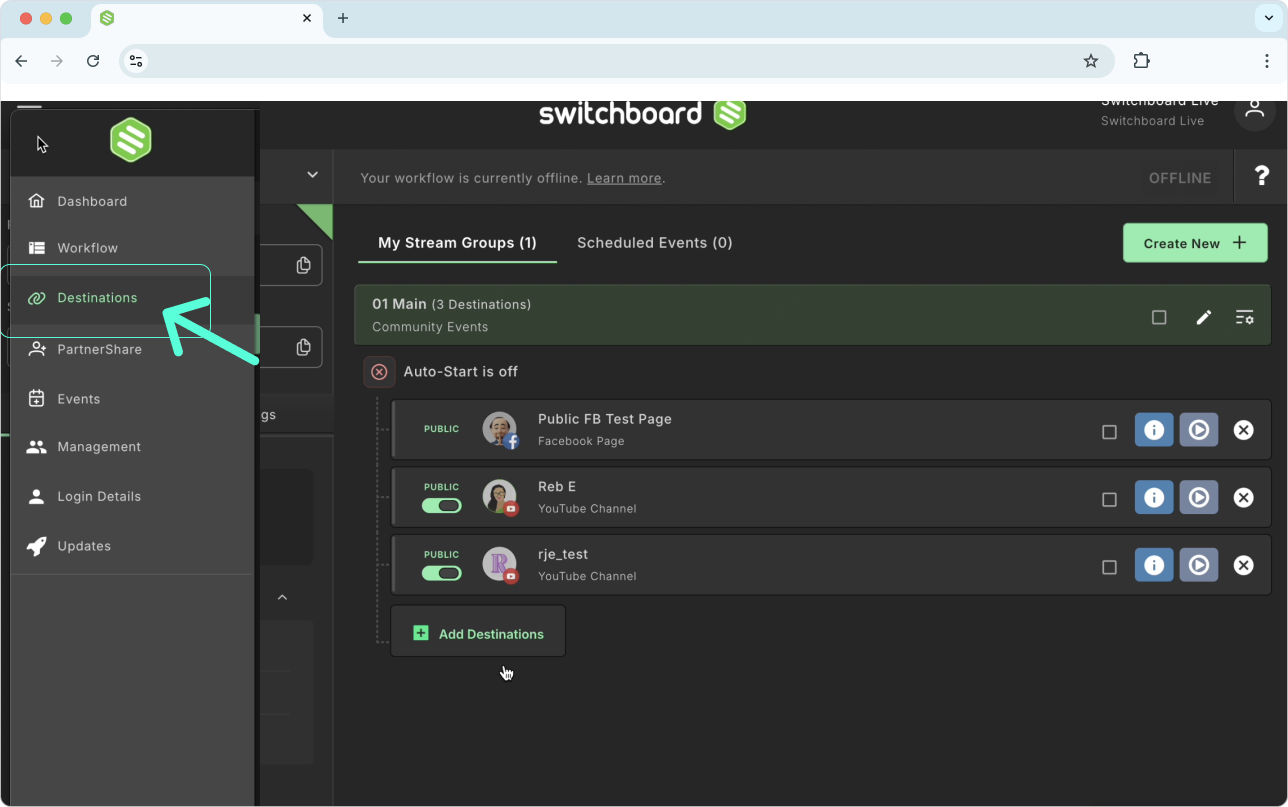This screenshot has width=1288, height=807.
Task: Collapse the left panel section with up chevron
Action: click(x=282, y=597)
